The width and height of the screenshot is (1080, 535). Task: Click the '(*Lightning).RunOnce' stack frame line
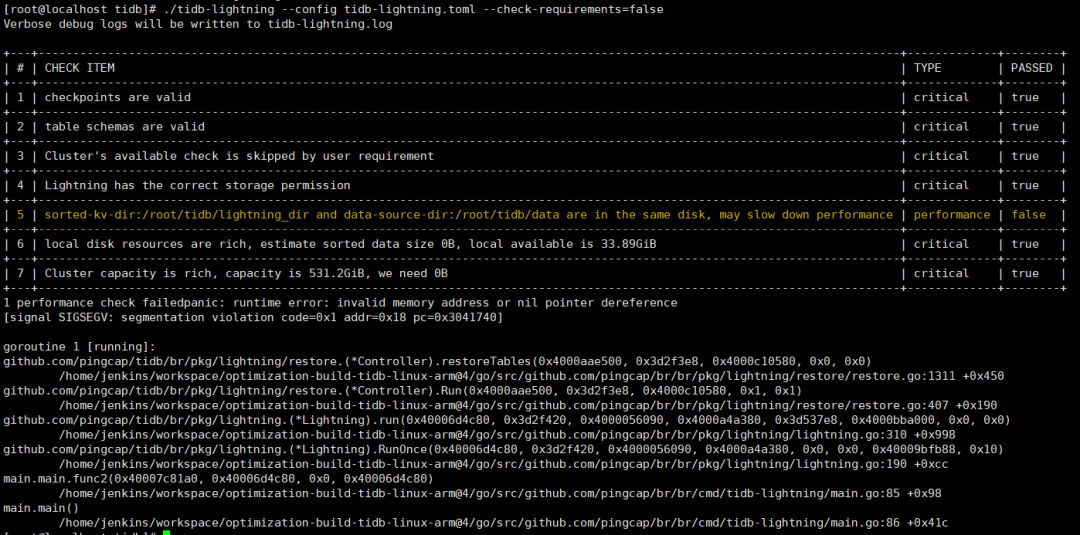(503, 450)
